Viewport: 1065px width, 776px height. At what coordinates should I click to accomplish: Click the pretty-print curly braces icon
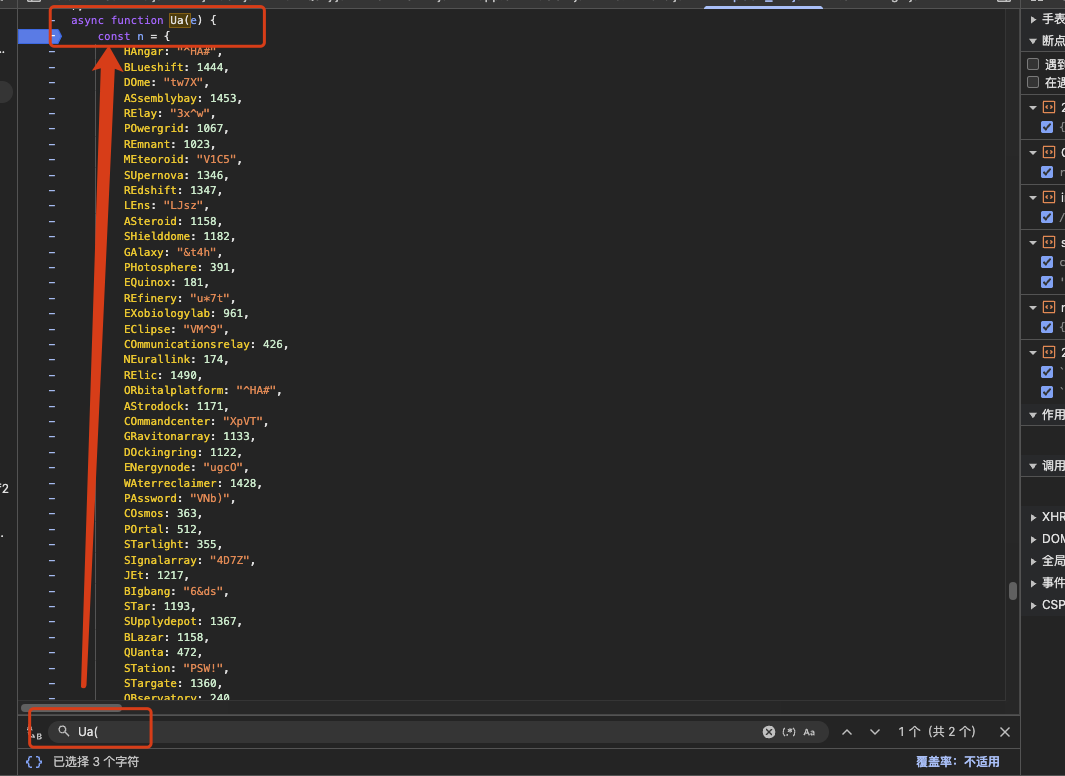(34, 762)
